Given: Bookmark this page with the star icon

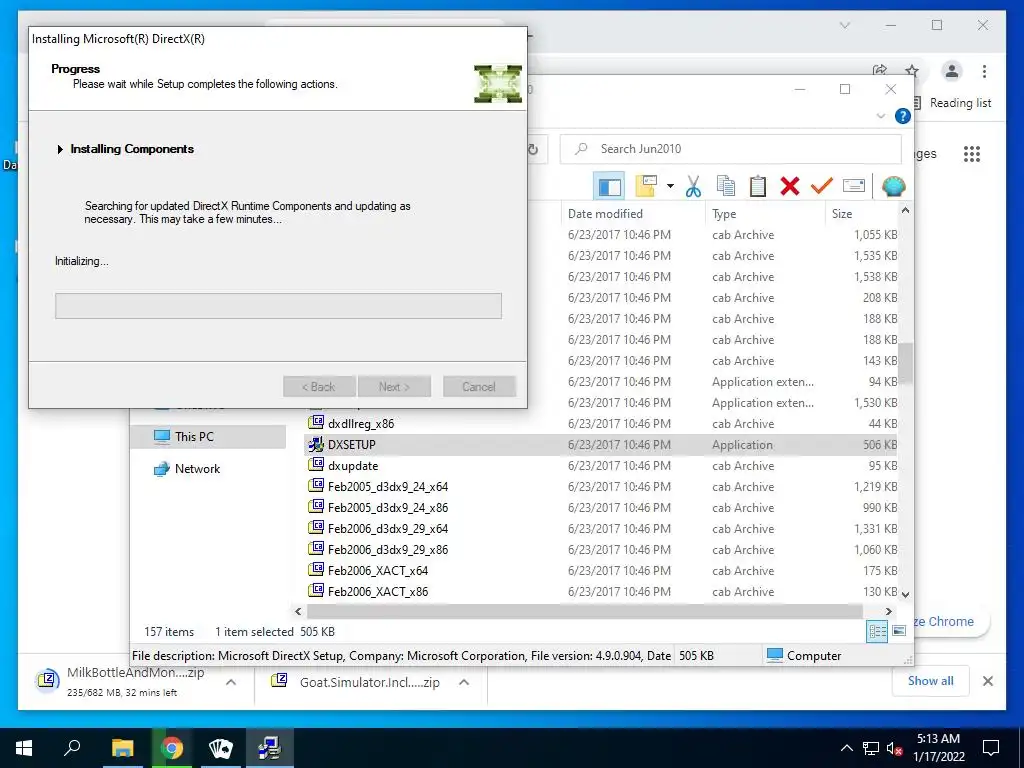Looking at the screenshot, I should [x=912, y=71].
